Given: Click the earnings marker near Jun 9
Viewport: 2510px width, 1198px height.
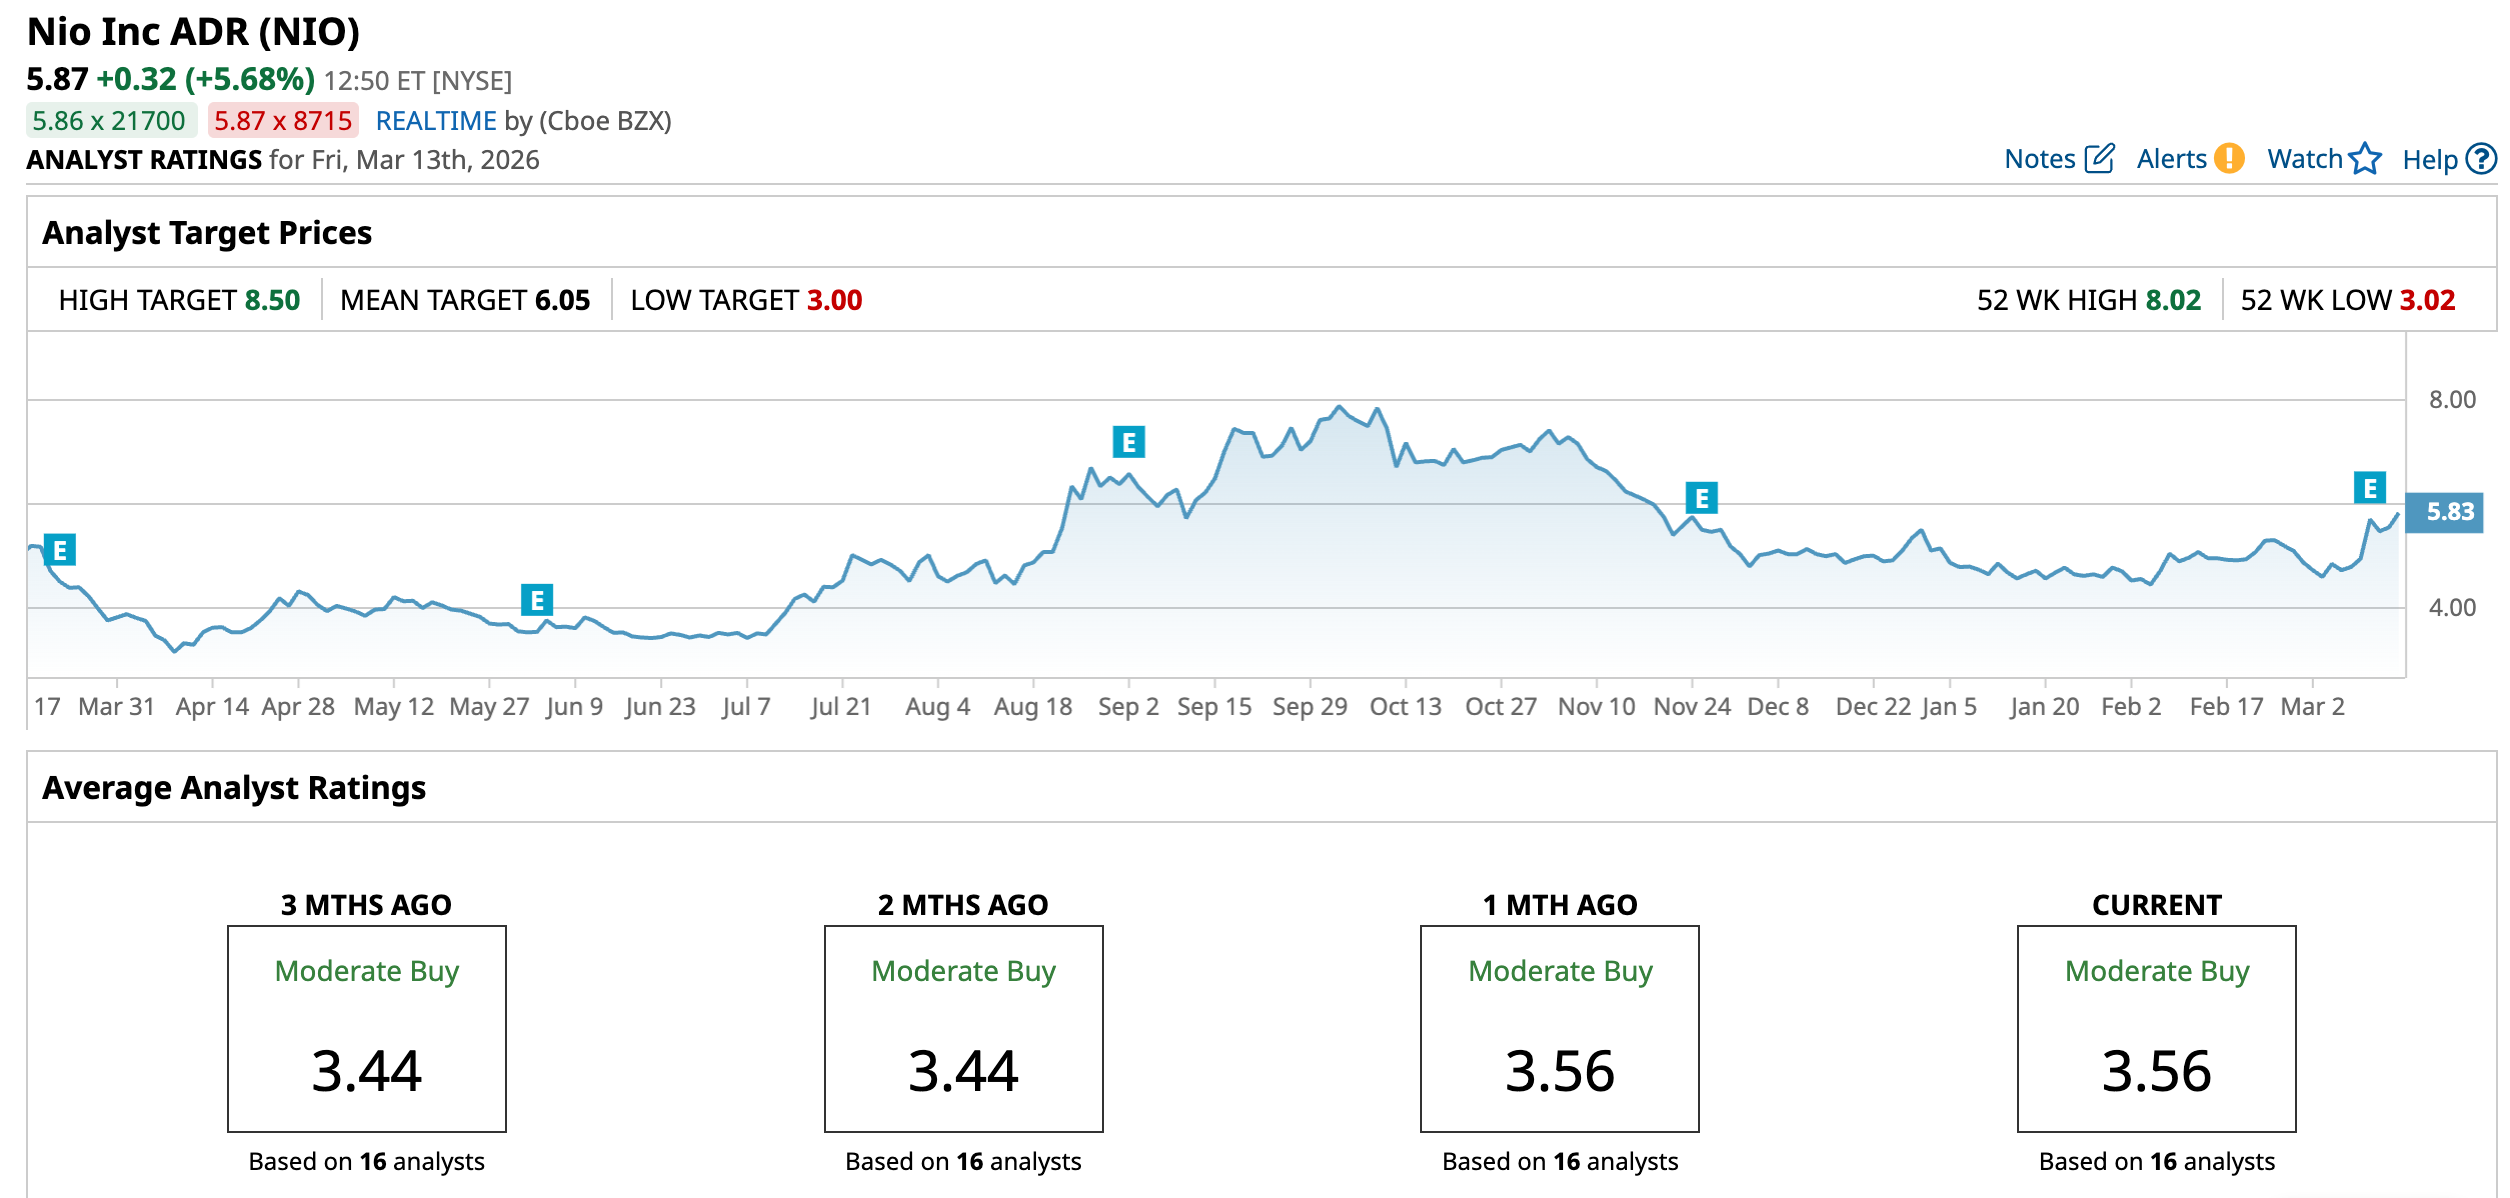Looking at the screenshot, I should point(537,600).
